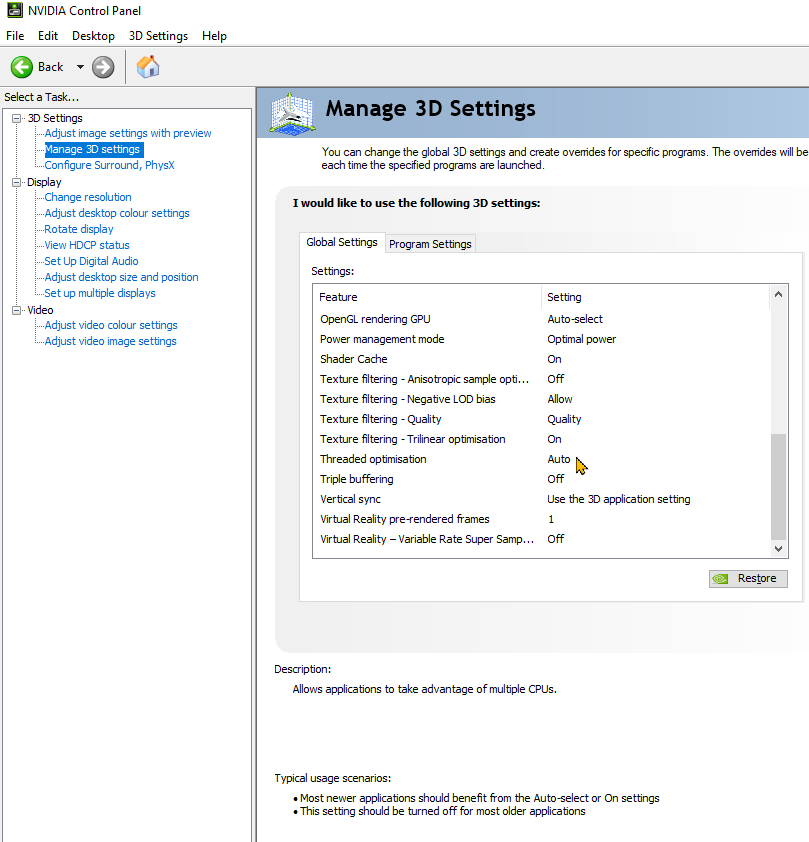The width and height of the screenshot is (809, 842).
Task: Open Set up multiple displays
Action: coord(100,293)
